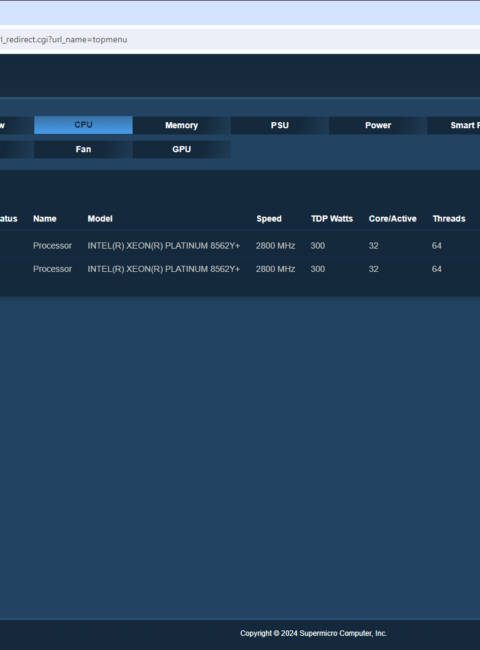Open the Memory tab
This screenshot has width=480, height=650.
[x=182, y=125]
